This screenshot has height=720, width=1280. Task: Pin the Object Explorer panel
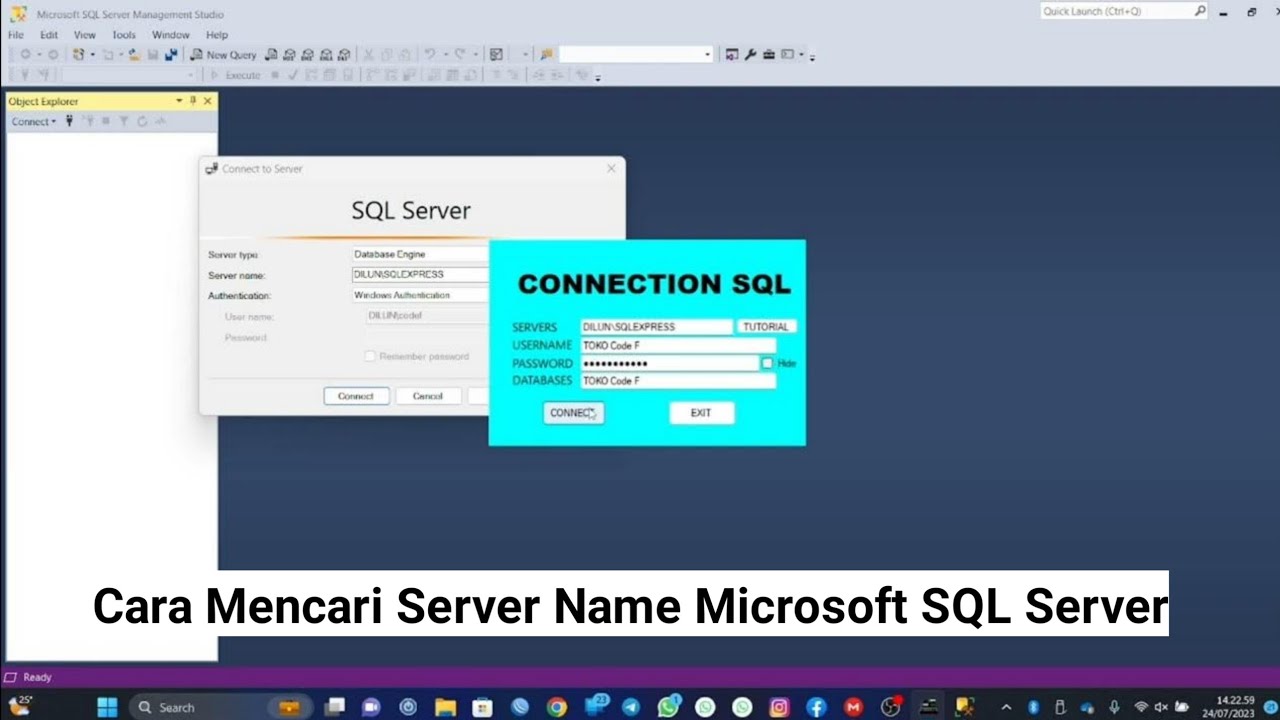192,101
